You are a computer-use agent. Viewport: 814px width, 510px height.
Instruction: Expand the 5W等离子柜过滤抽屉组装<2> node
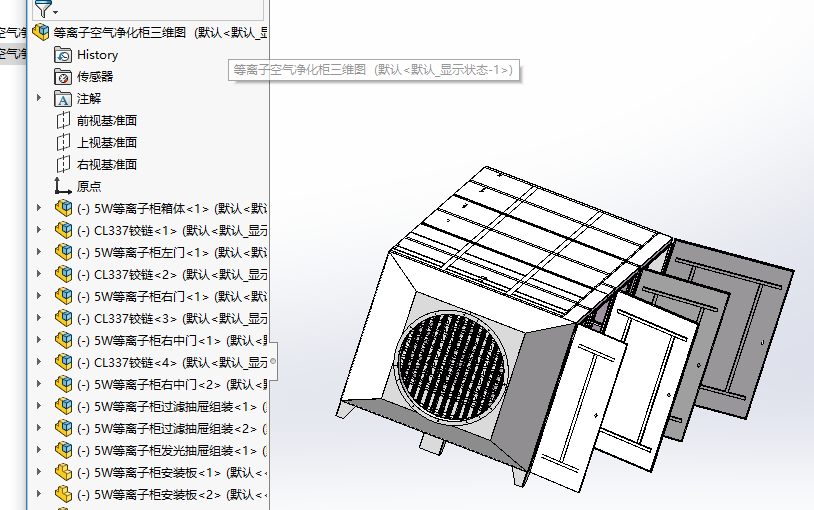point(39,427)
